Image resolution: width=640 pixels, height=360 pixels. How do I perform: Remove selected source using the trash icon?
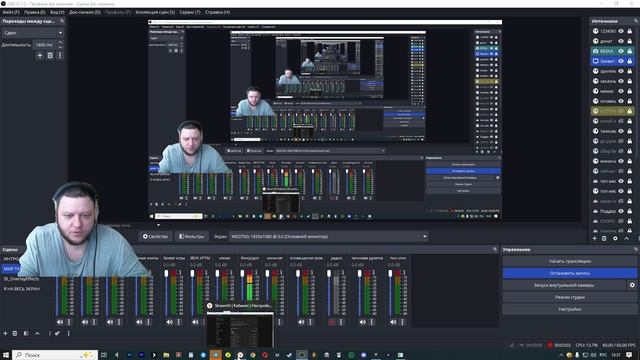click(x=604, y=238)
